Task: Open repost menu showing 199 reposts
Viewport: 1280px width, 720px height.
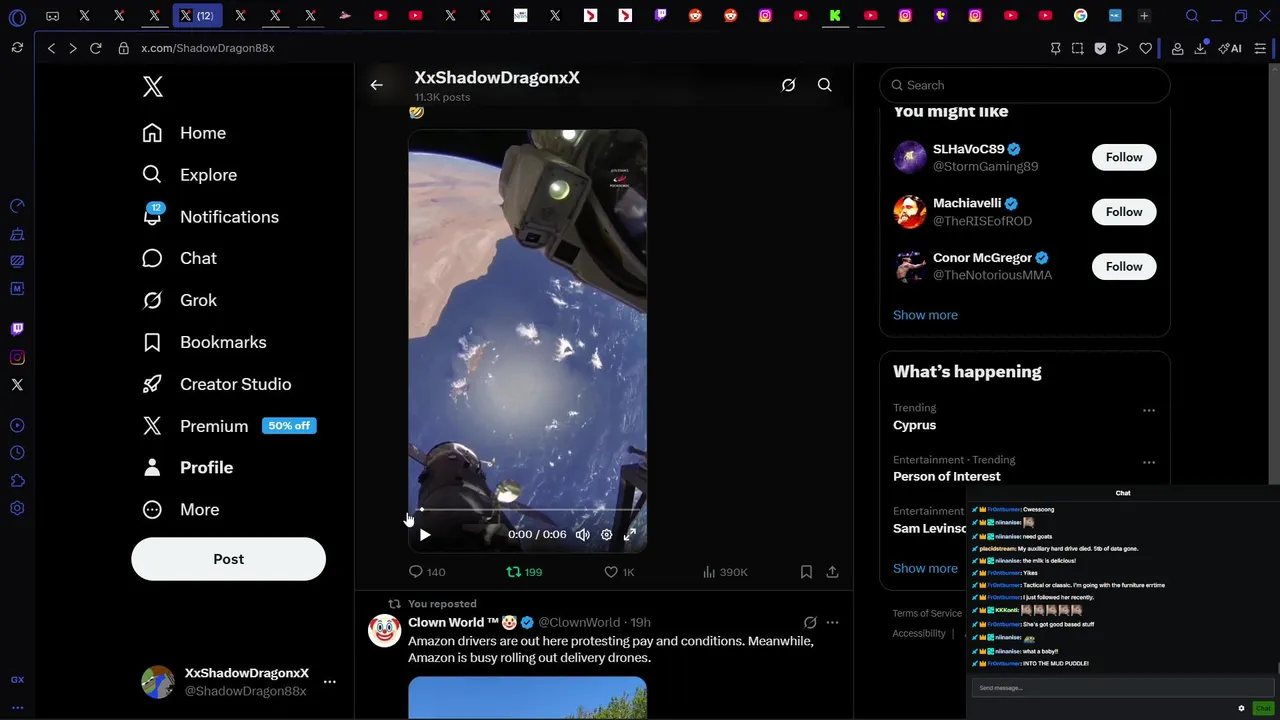Action: (524, 572)
